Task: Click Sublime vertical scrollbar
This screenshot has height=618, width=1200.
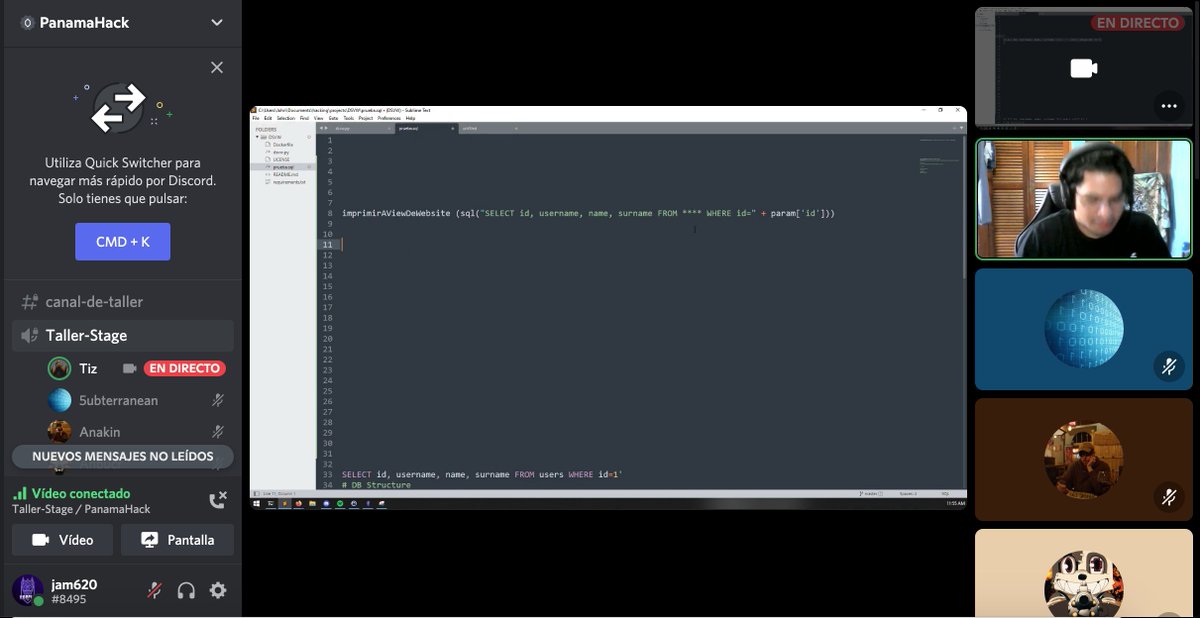Action: click(x=964, y=205)
